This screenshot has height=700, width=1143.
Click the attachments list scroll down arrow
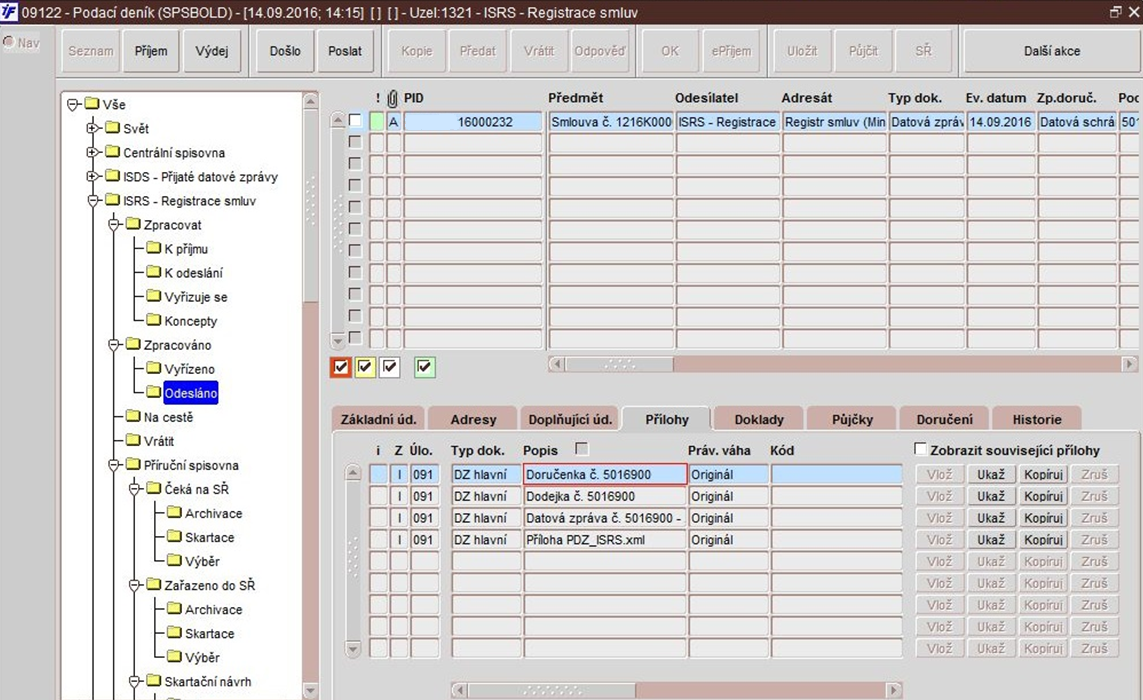(353, 648)
